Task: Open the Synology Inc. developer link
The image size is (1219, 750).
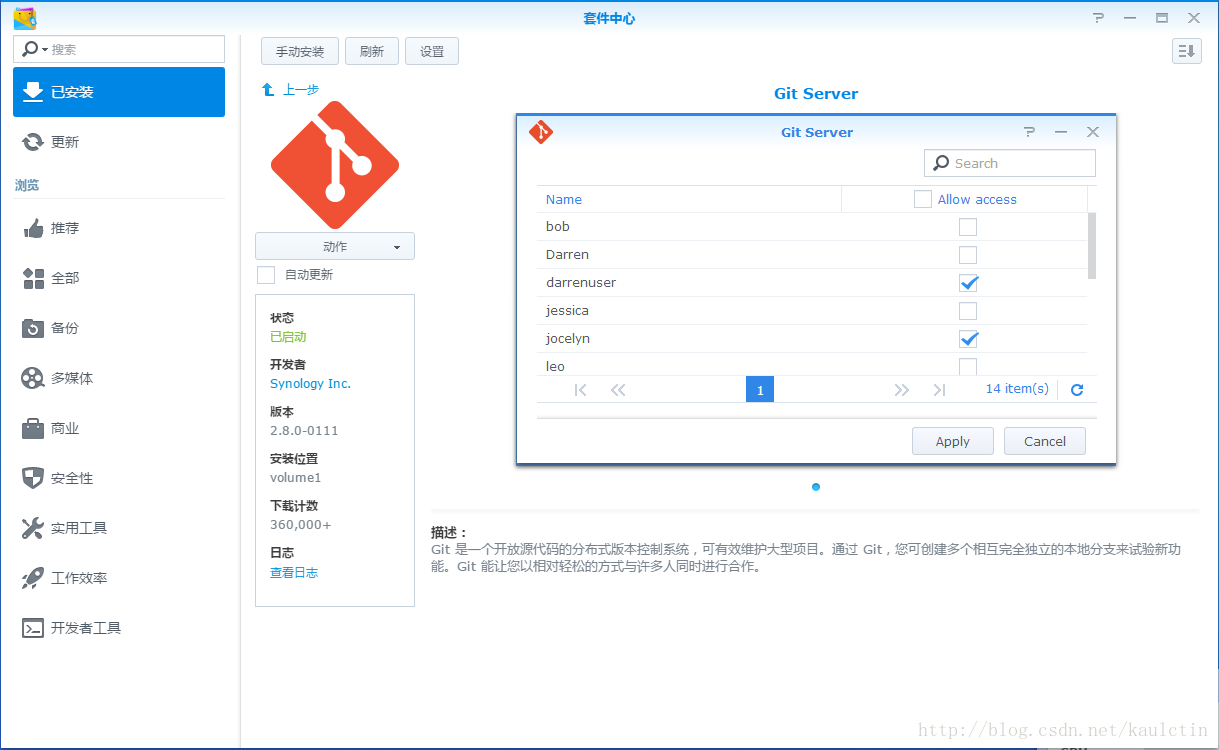Action: click(x=310, y=383)
